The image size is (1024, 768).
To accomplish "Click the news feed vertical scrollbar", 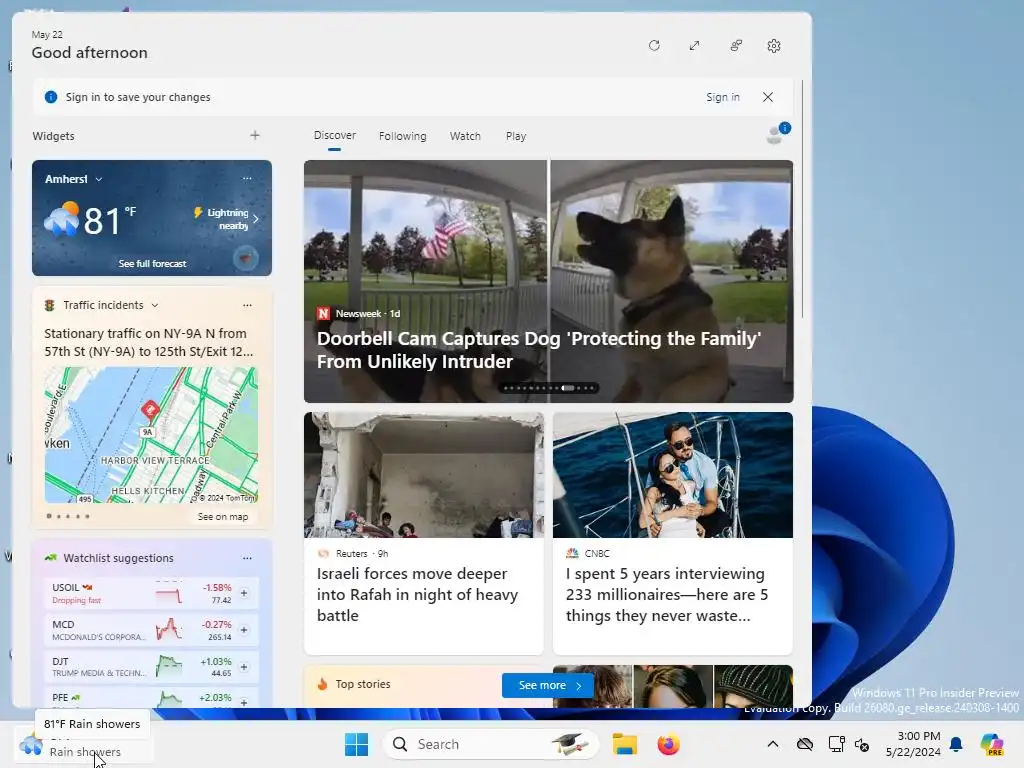I will (803, 199).
